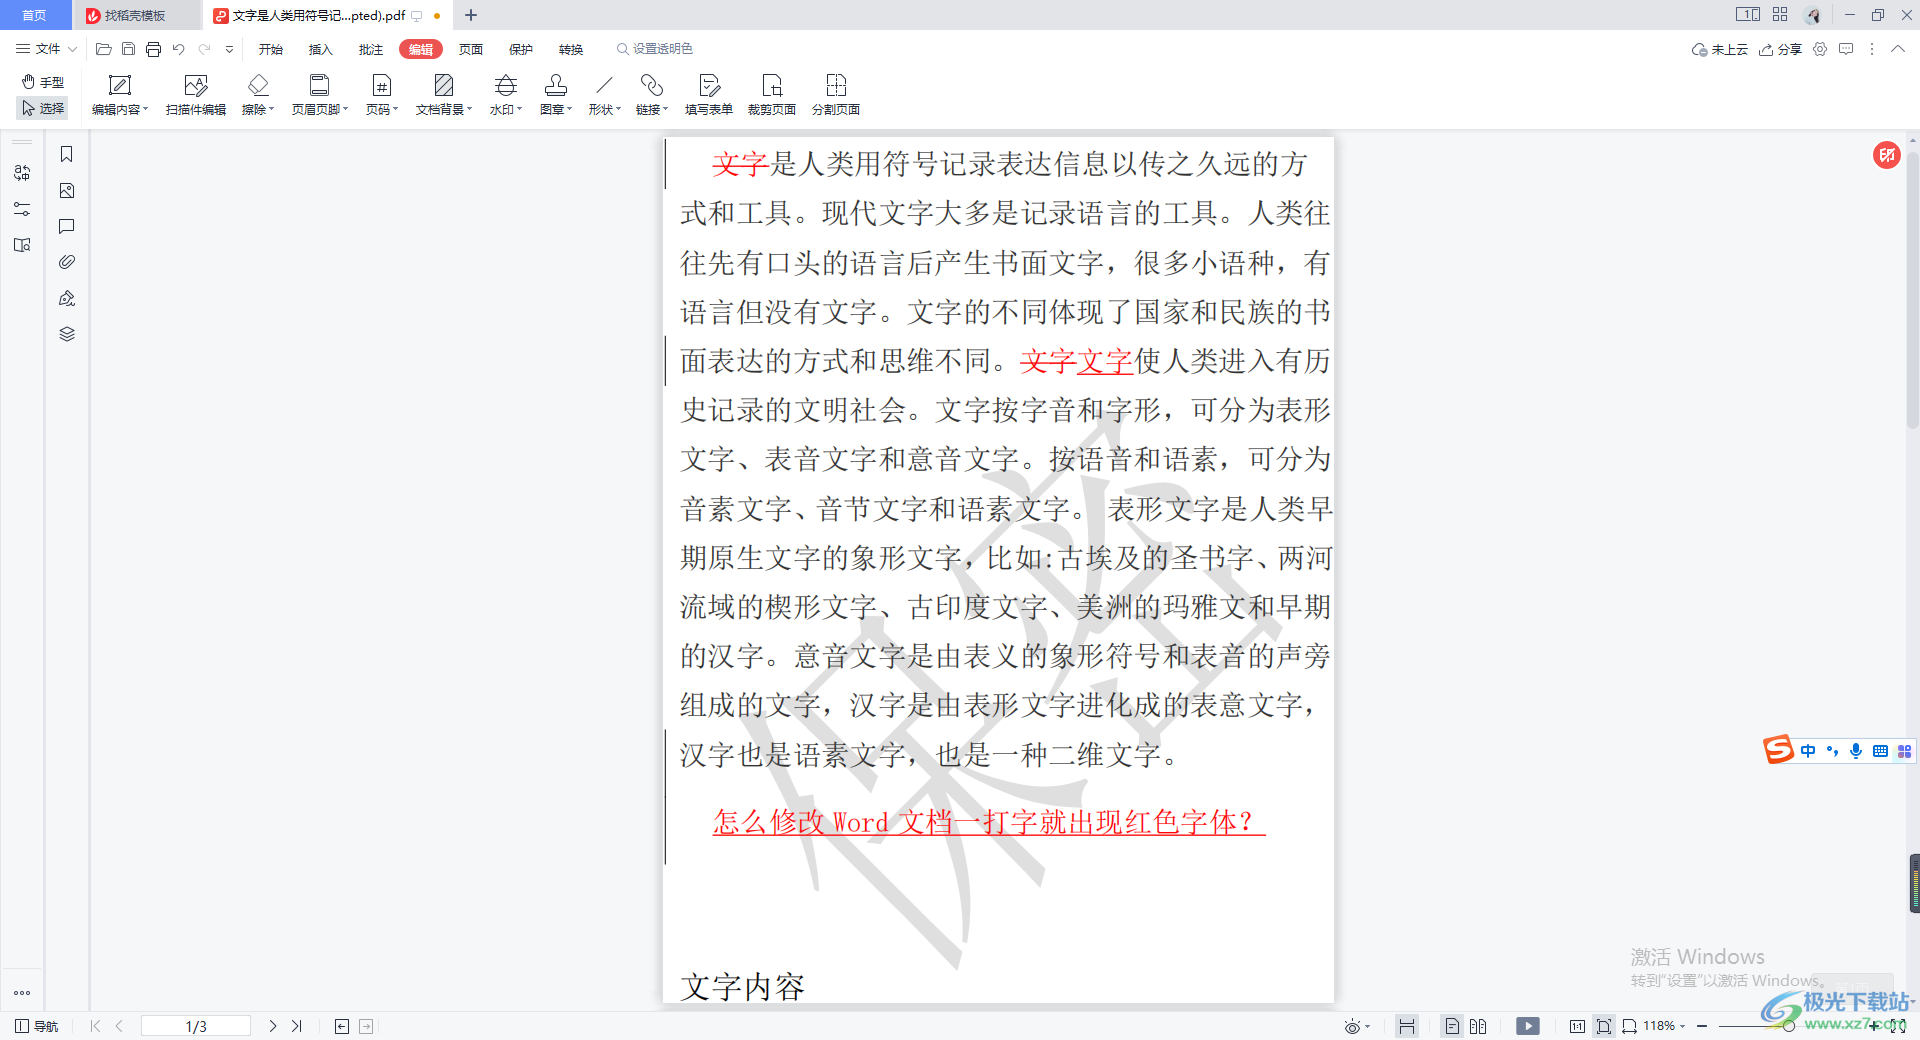Expand more sidebar options three dots
The width and height of the screenshot is (1920, 1040).
pyautogui.click(x=22, y=993)
